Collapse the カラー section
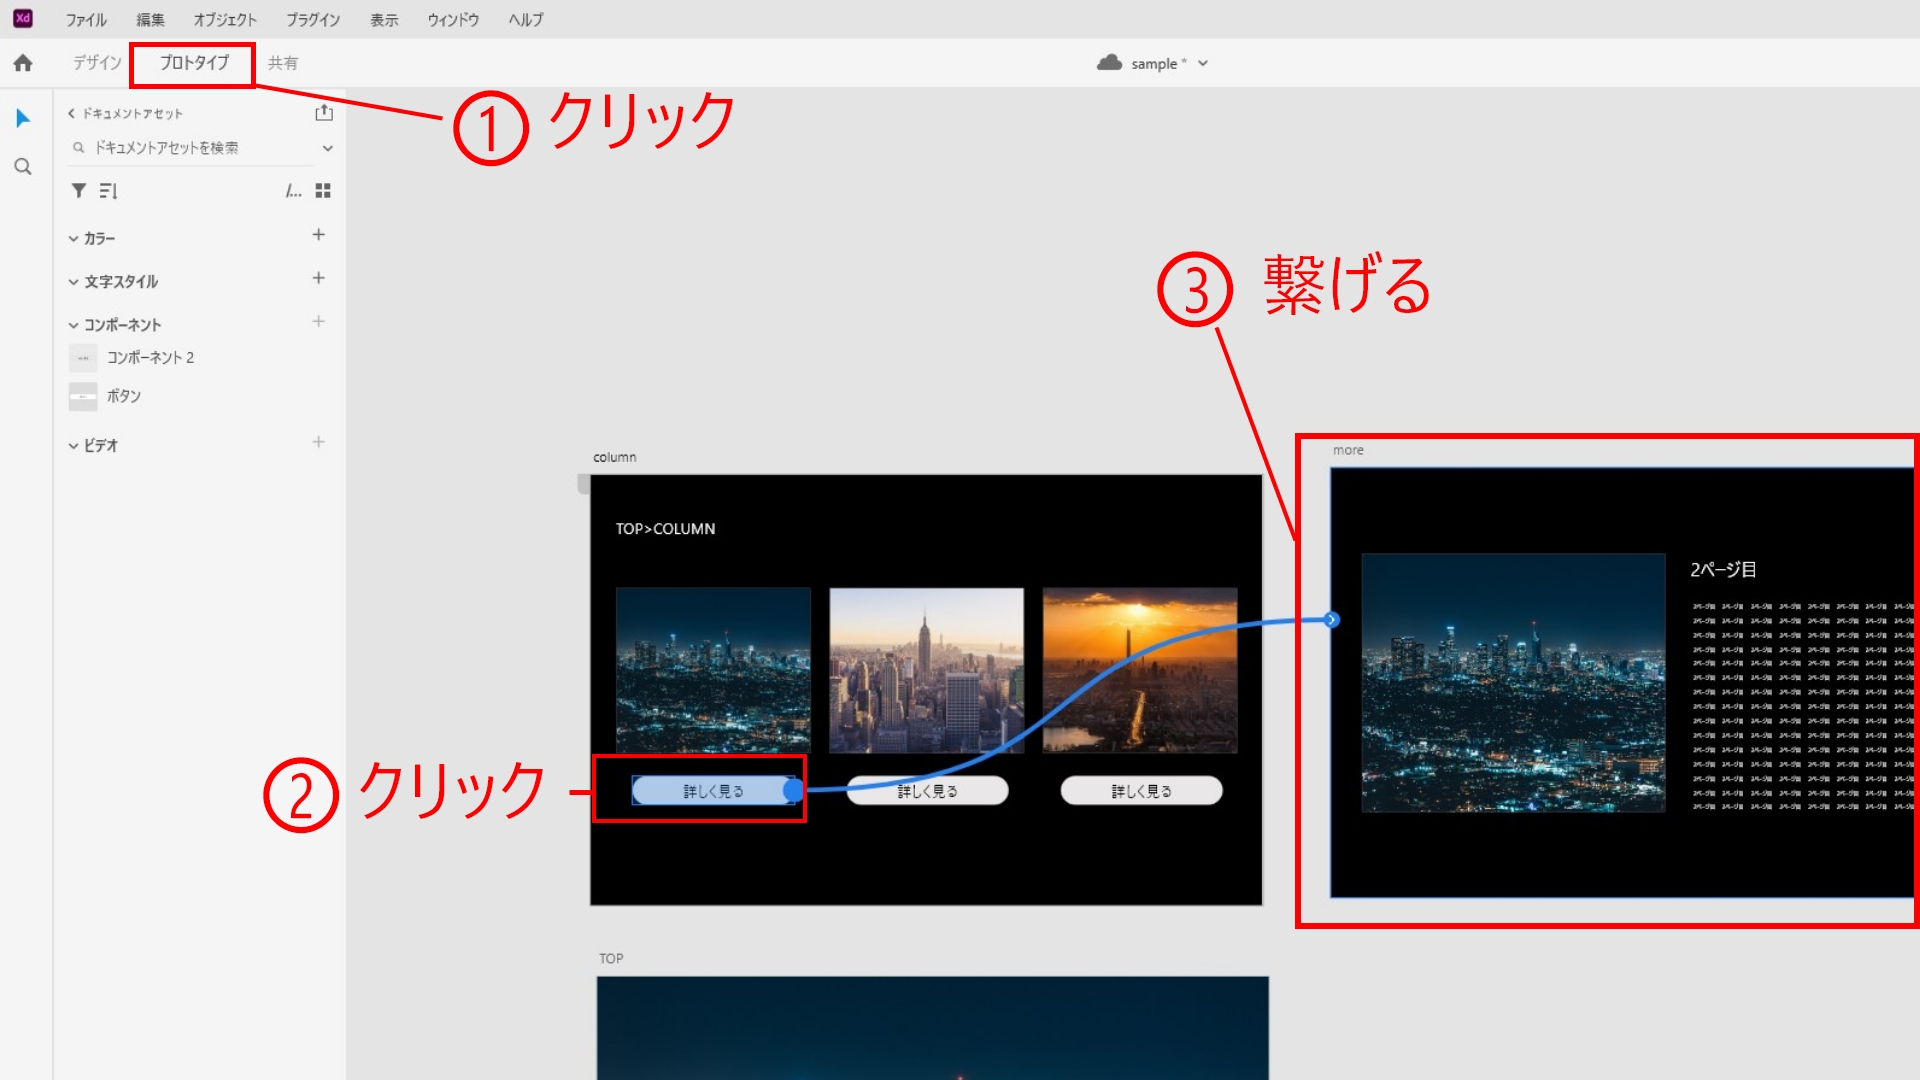The image size is (1920, 1080). tap(72, 238)
